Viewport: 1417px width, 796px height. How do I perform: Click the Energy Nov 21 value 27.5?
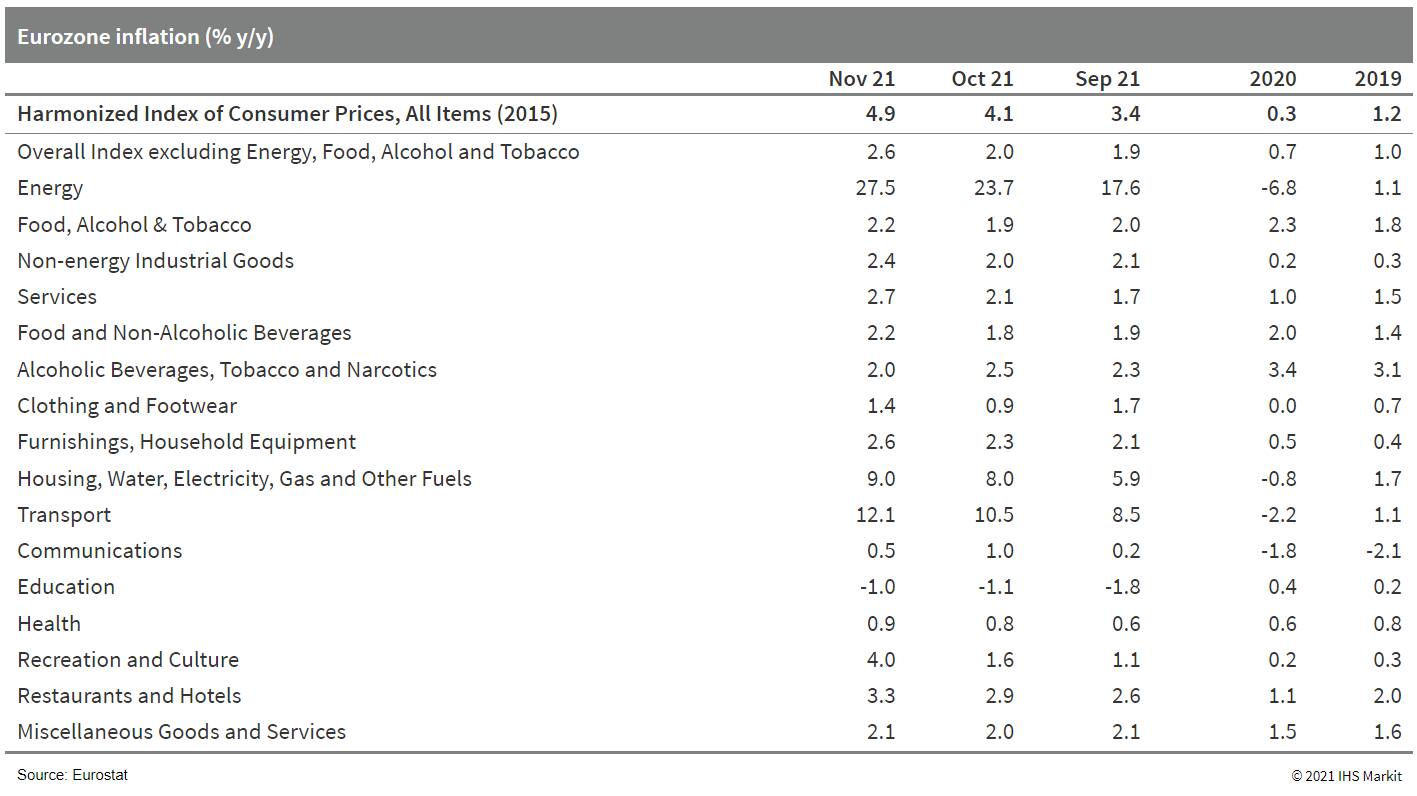click(x=875, y=188)
